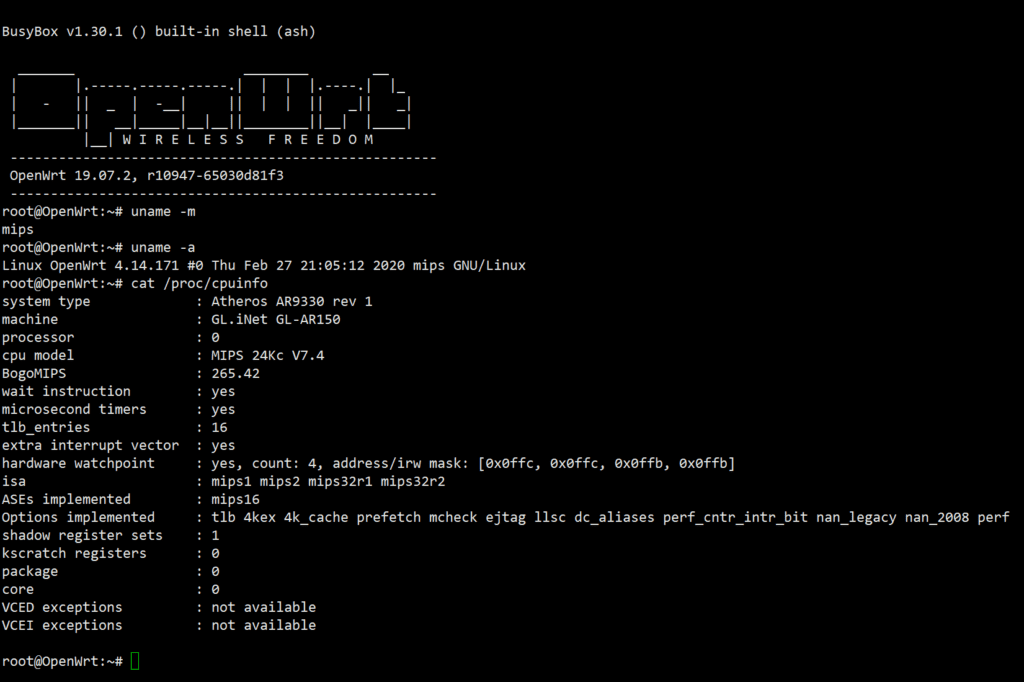
Task: Click the "mips16" ASEs value
Action: [236, 499]
